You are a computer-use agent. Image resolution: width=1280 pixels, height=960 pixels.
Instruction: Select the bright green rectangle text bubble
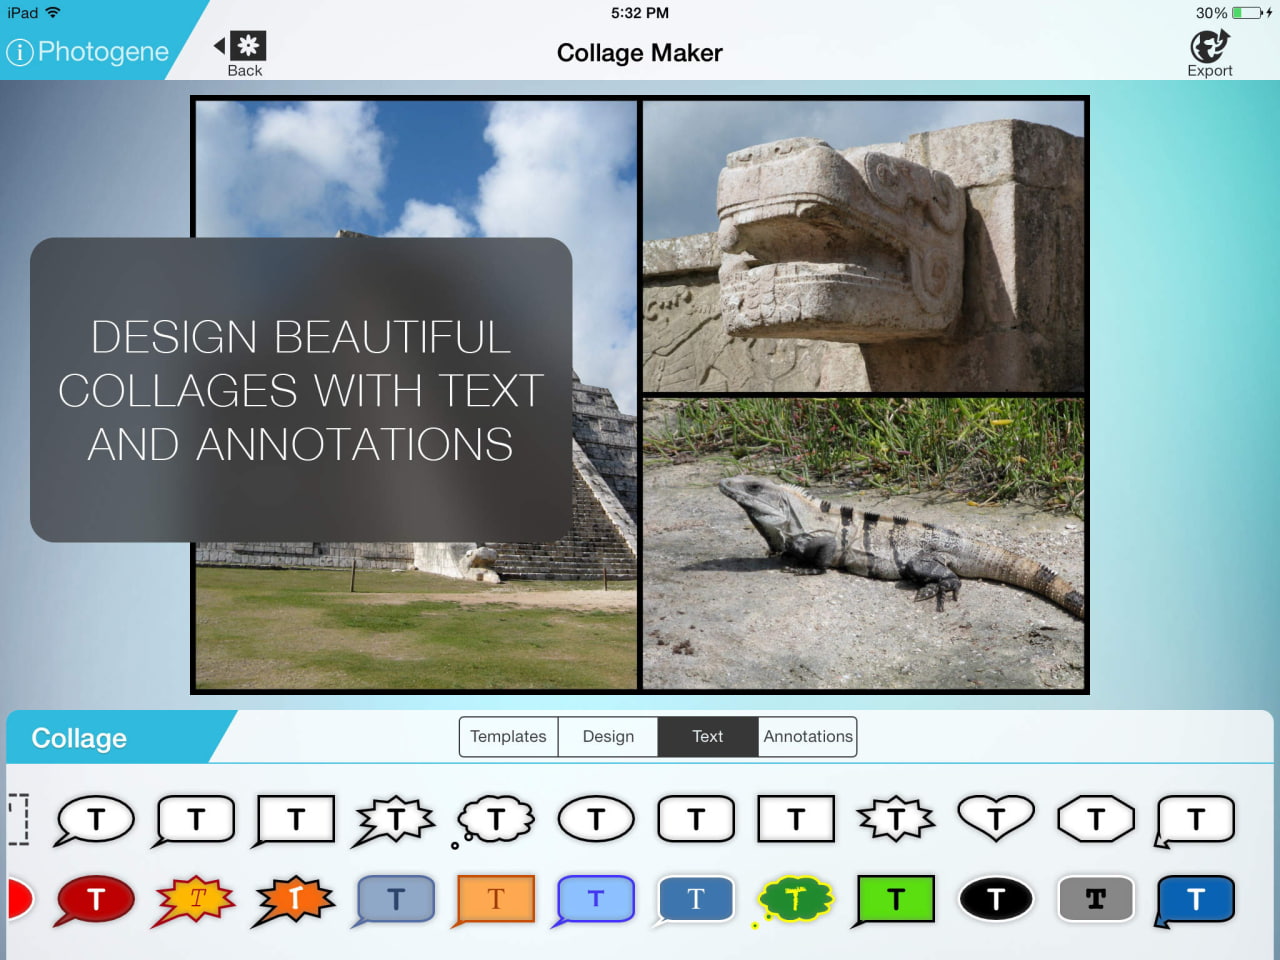(x=895, y=899)
